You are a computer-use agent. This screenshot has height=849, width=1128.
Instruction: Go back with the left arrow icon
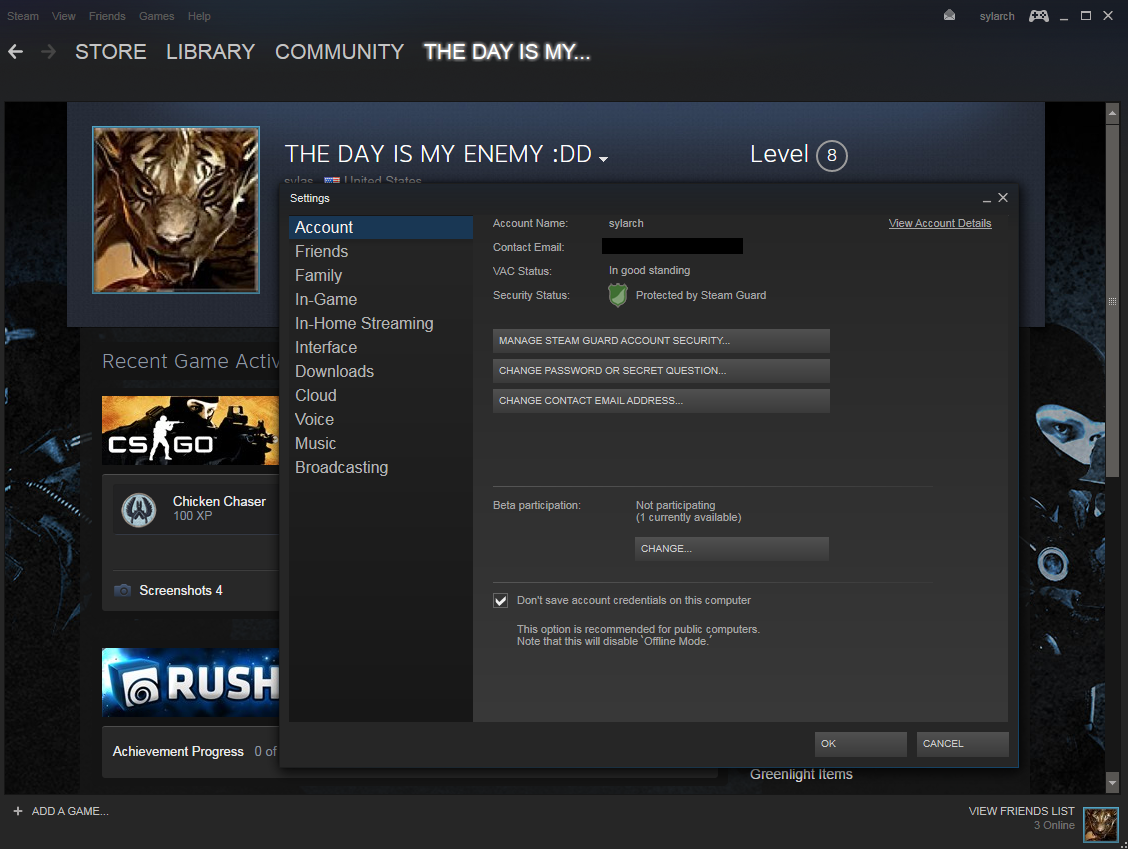[15, 52]
